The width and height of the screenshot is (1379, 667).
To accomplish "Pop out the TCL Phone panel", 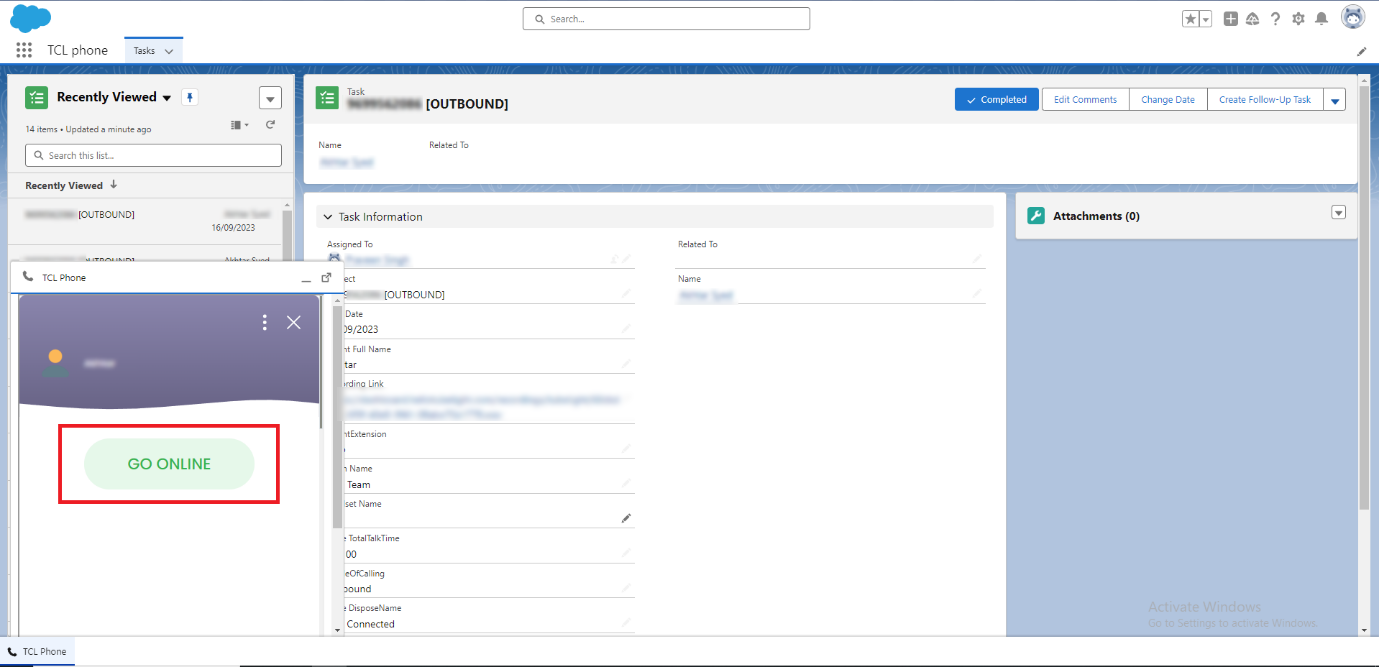I will point(326,278).
